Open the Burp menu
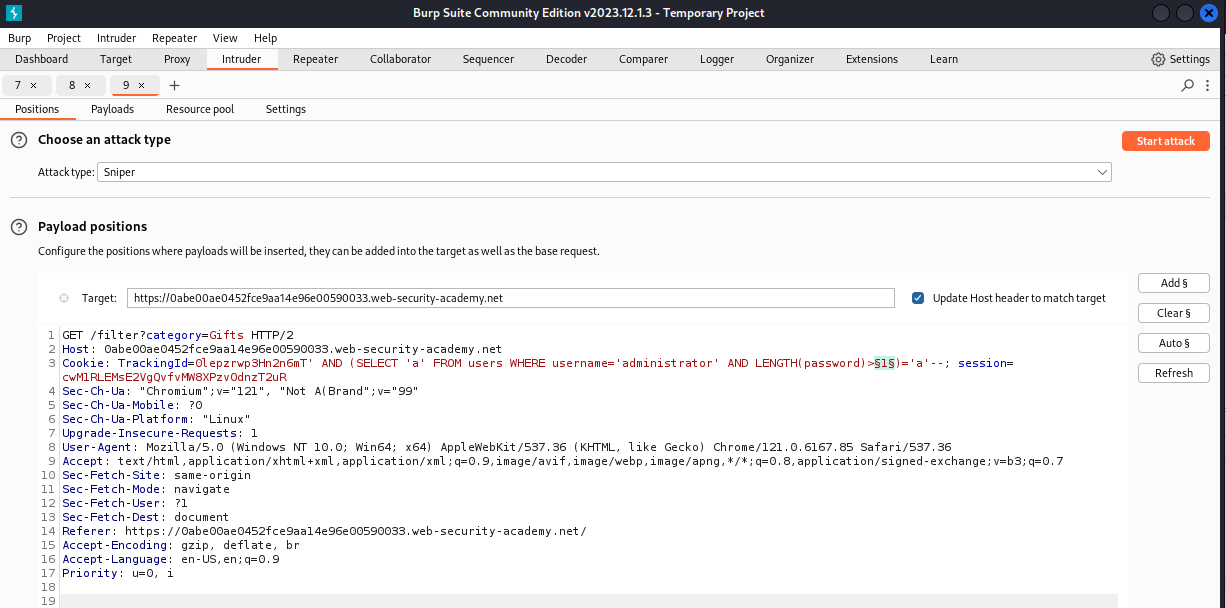 (19, 38)
